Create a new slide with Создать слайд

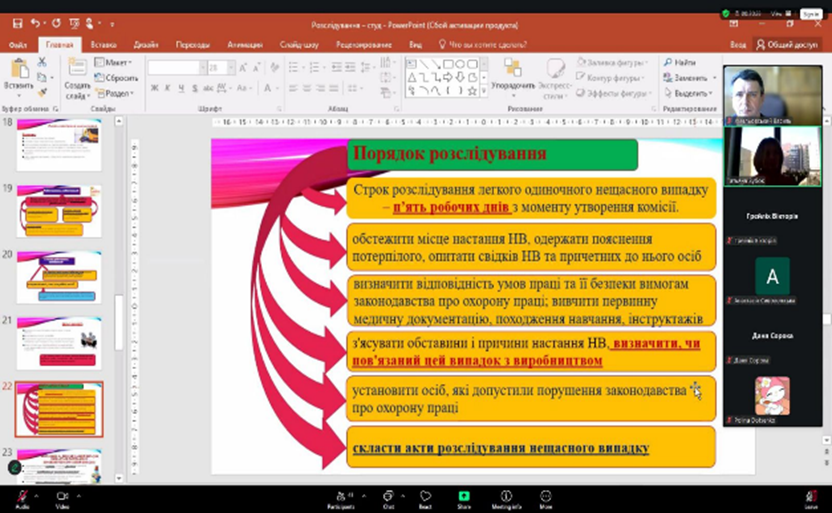77,78
